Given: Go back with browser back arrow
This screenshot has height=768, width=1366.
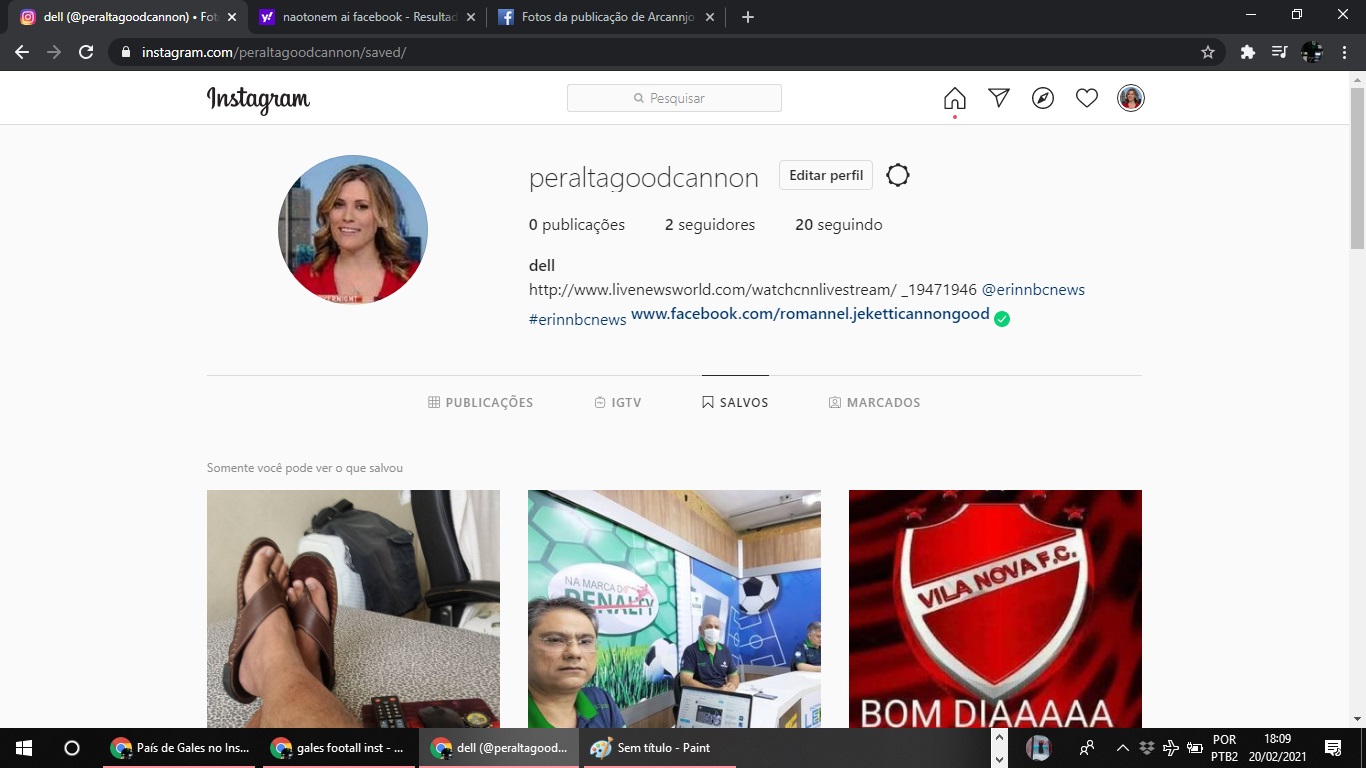Looking at the screenshot, I should [x=22, y=52].
